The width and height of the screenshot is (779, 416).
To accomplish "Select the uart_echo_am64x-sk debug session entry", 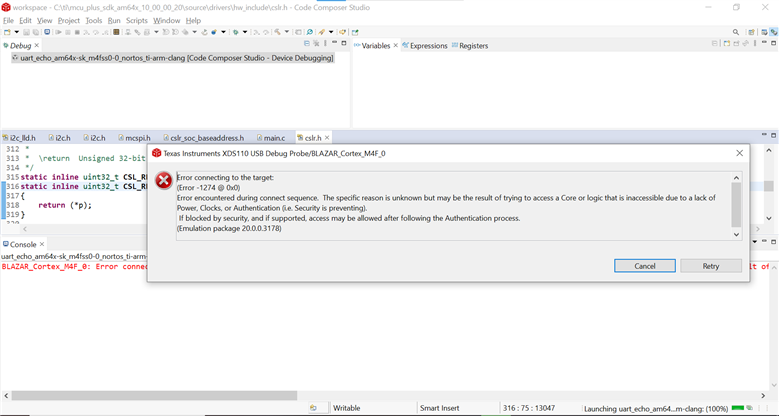I will coord(172,58).
